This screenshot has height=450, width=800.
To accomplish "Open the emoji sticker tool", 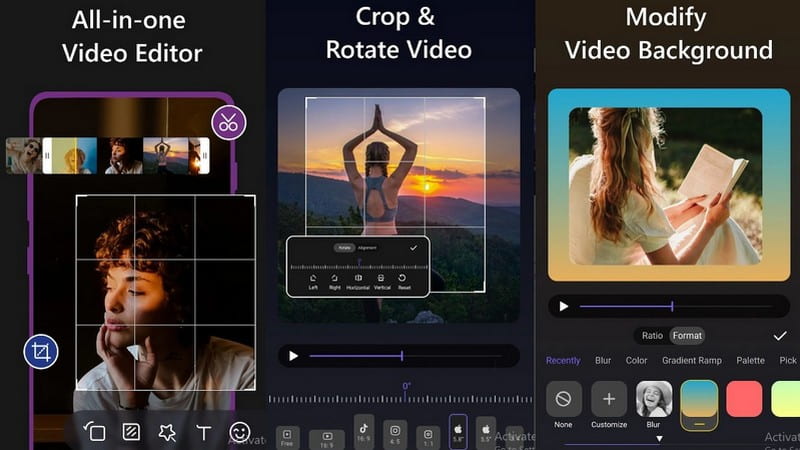I will tap(240, 432).
